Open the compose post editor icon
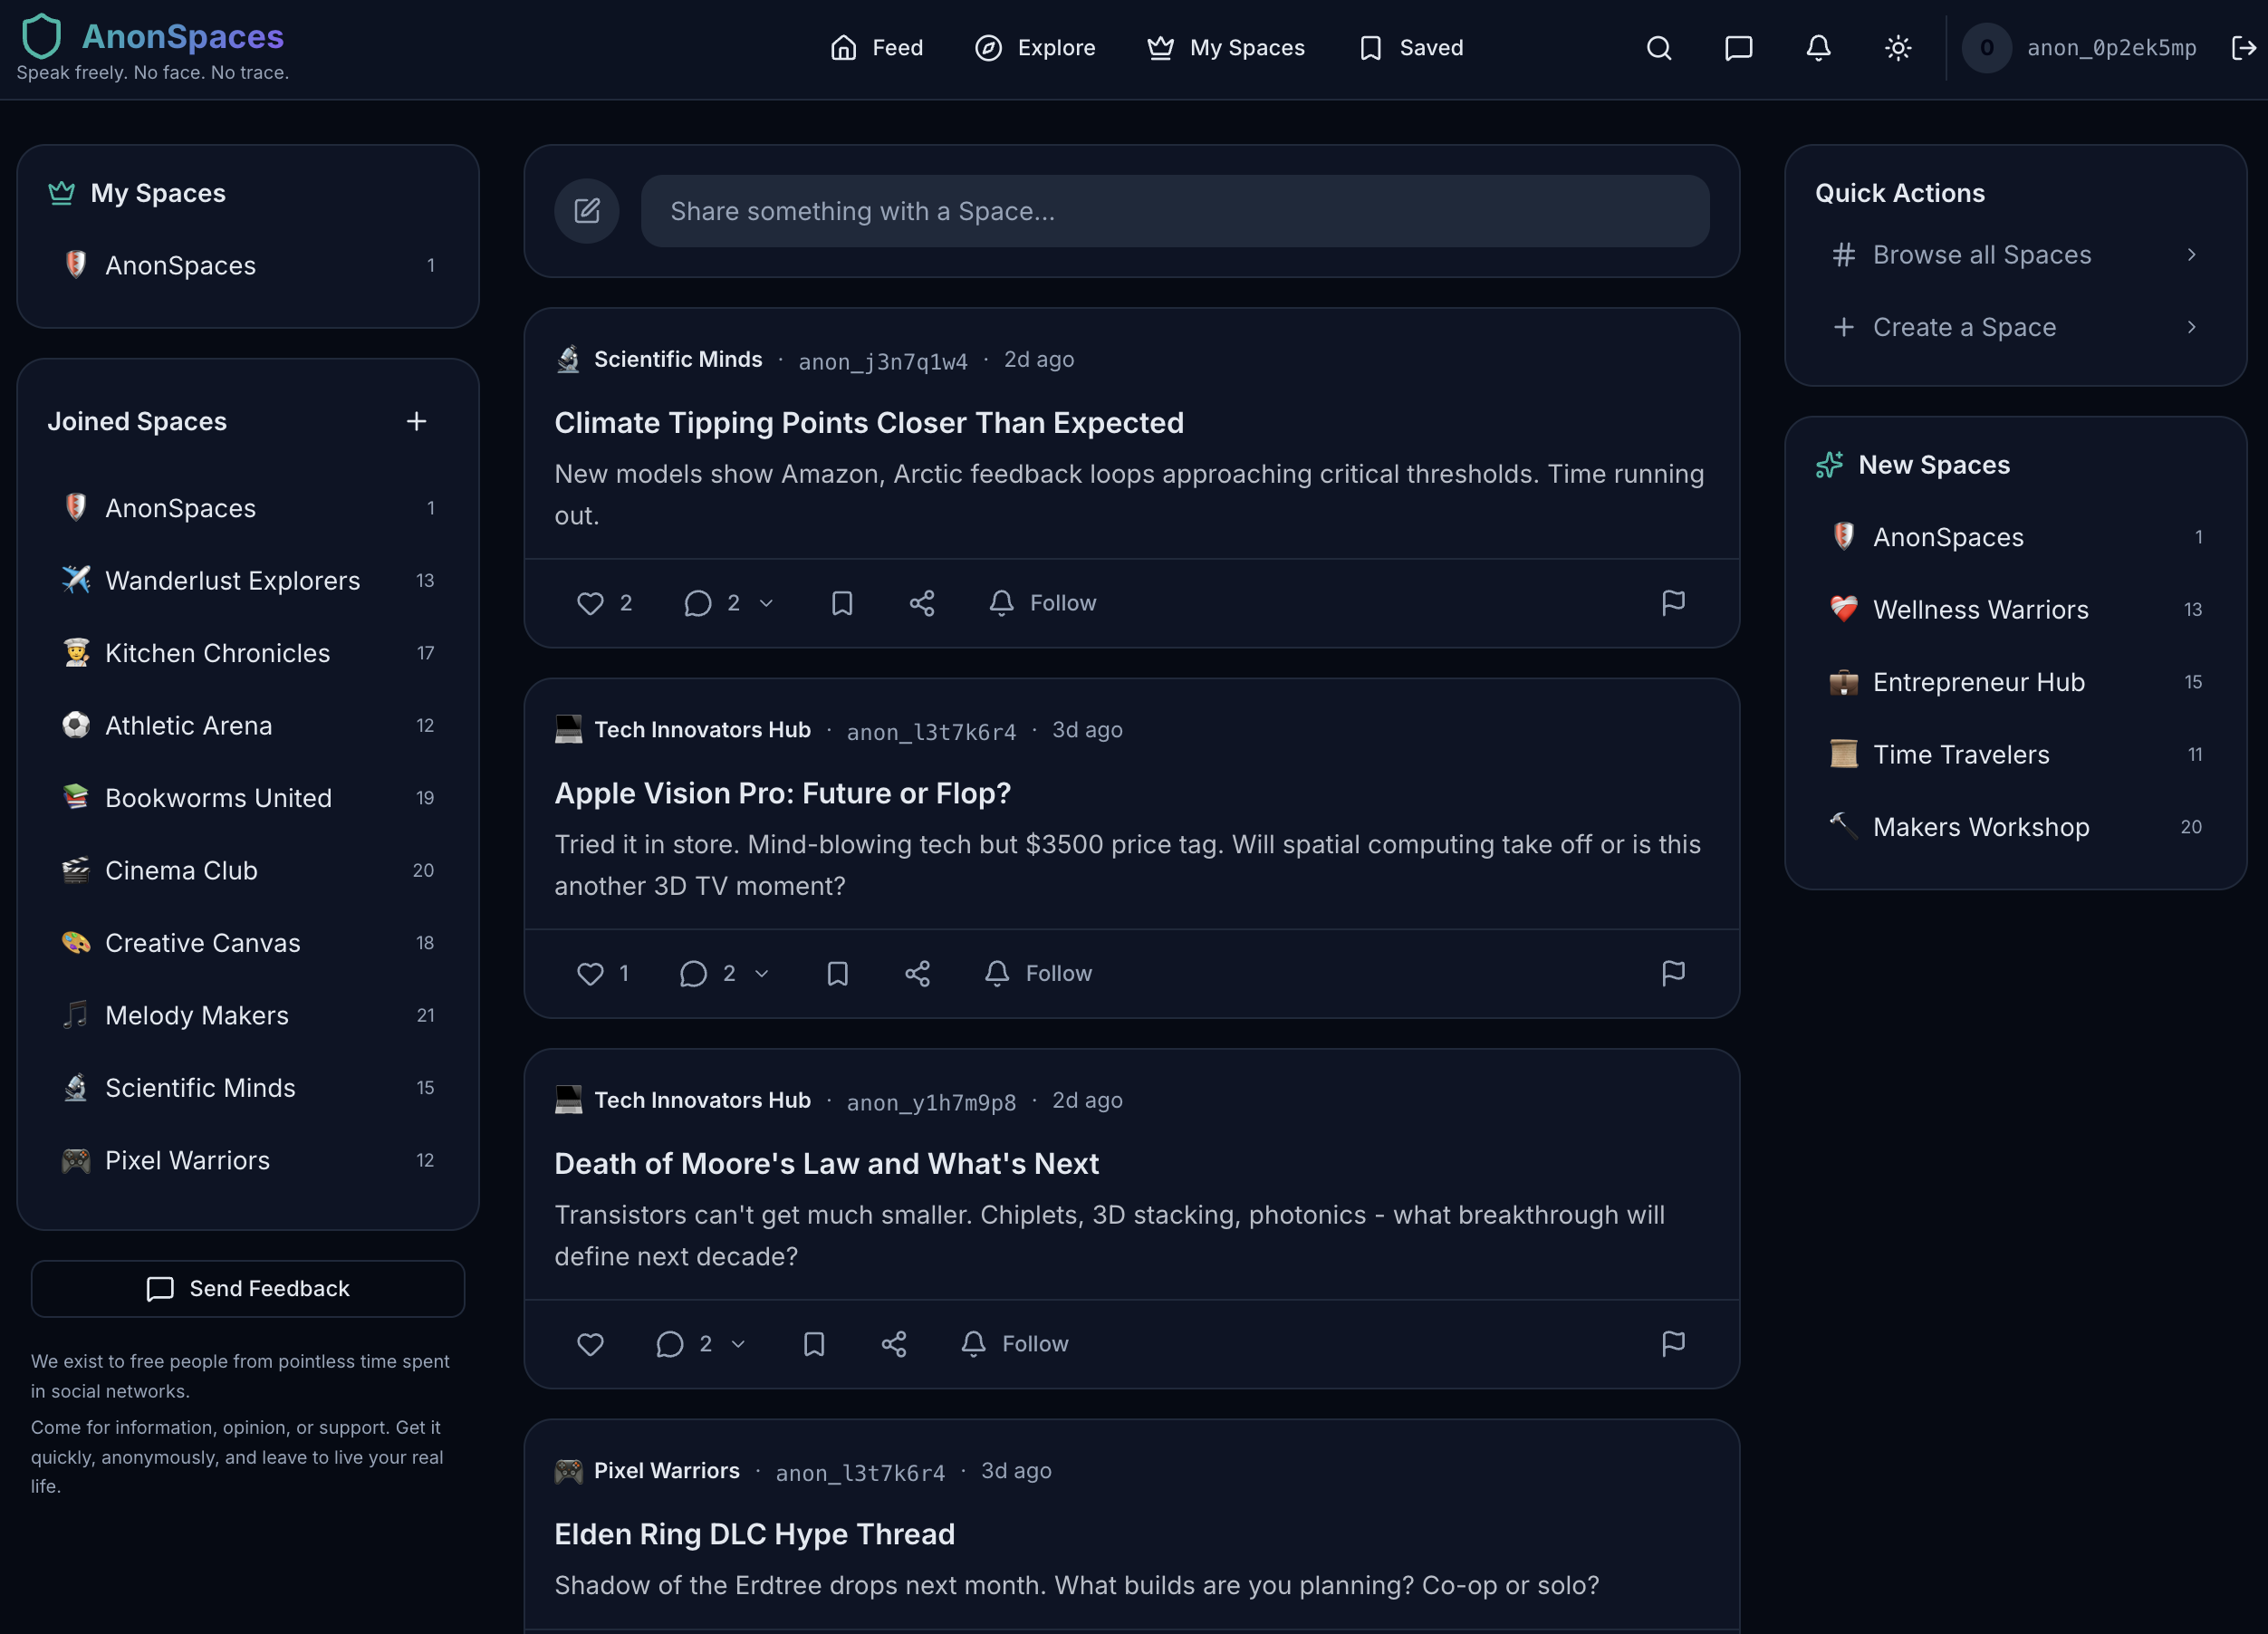 (587, 211)
